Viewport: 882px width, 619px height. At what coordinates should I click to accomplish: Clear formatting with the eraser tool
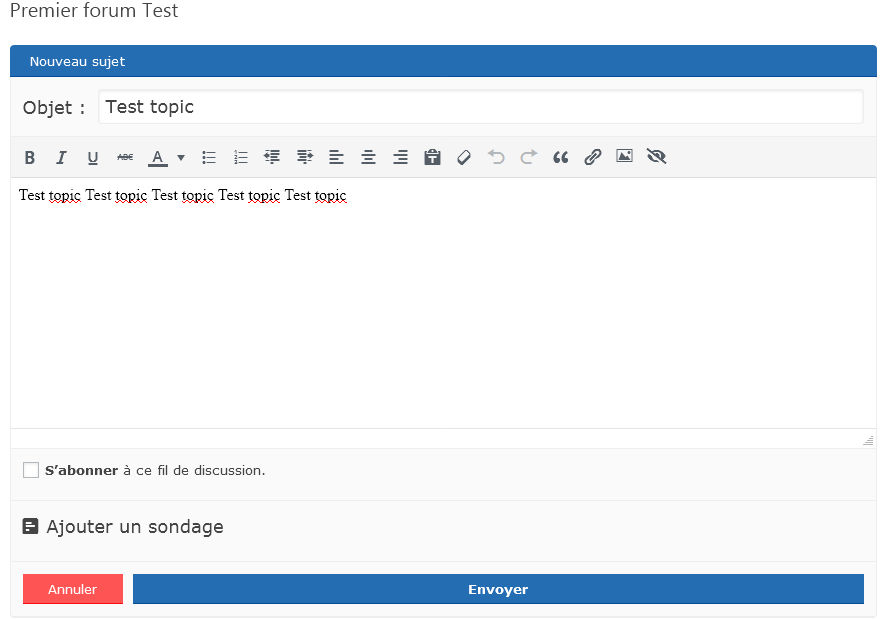463,157
